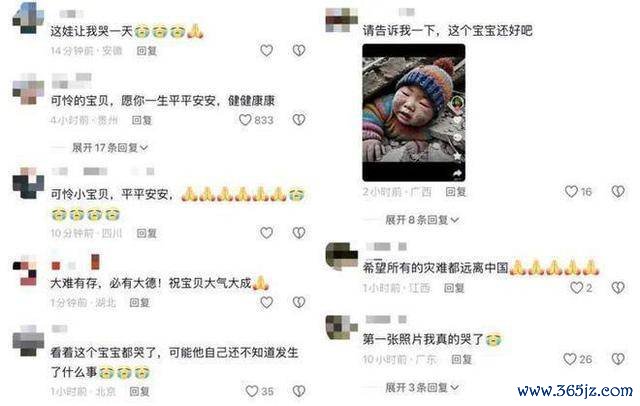Expand 展开8条回复 under the image comment
640x406 pixels.
coord(422,220)
